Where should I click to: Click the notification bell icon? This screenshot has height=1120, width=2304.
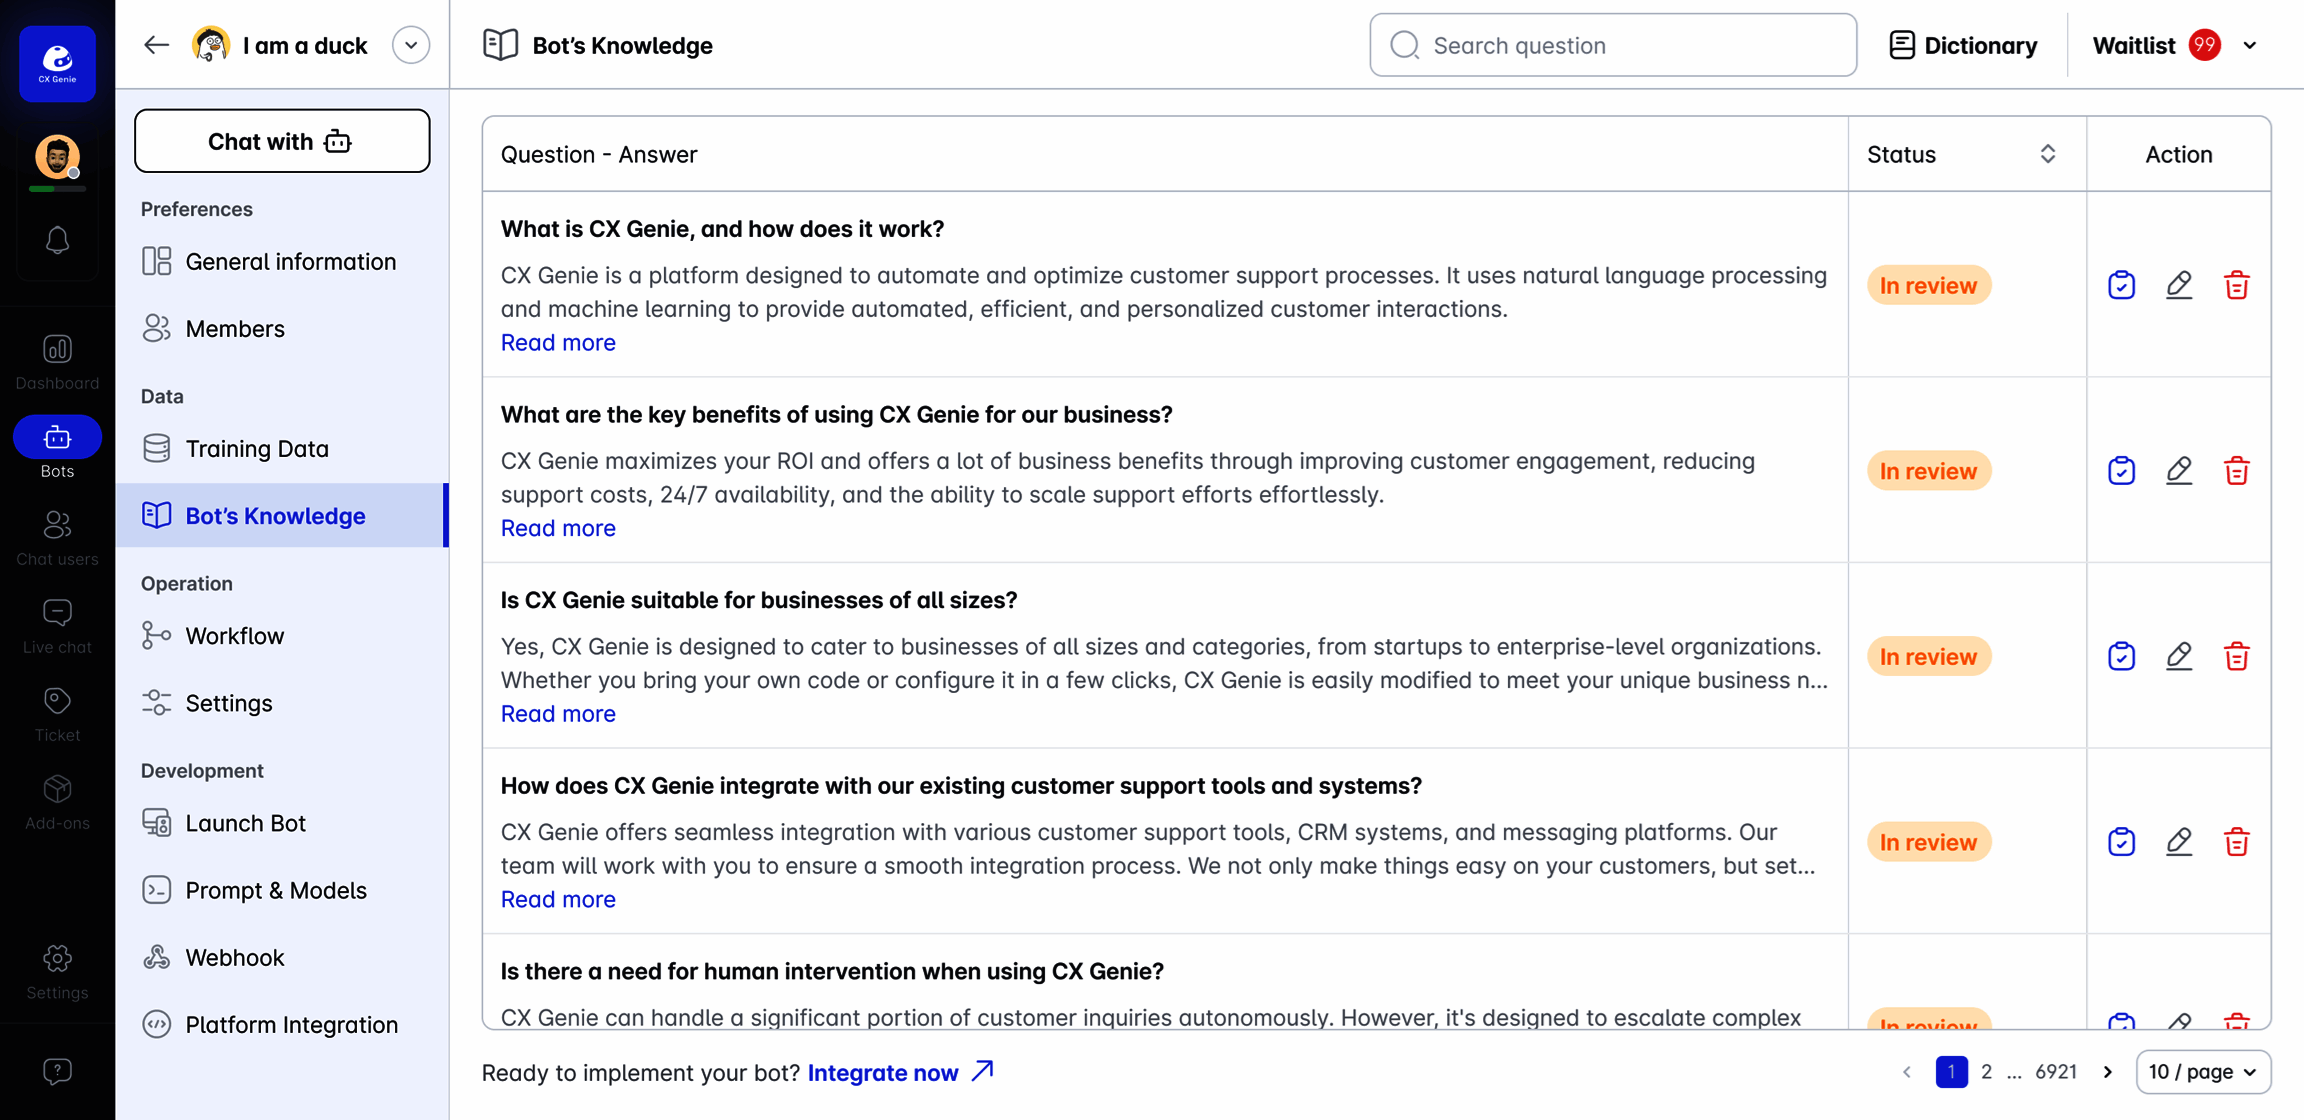tap(57, 240)
